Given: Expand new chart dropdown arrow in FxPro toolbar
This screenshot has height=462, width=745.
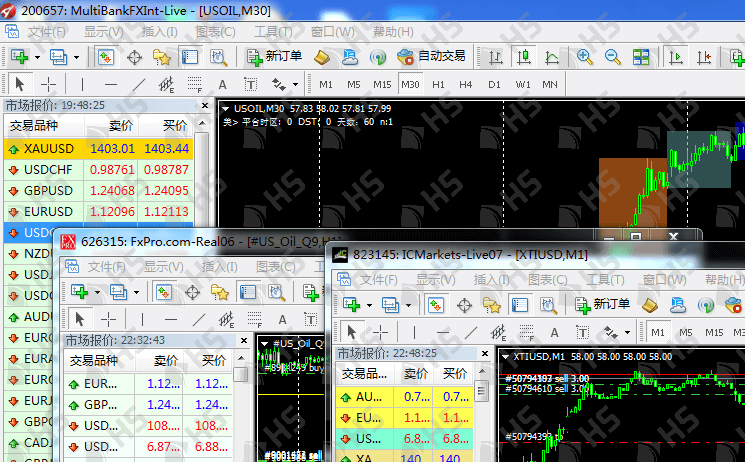Looking at the screenshot, I should 97,292.
